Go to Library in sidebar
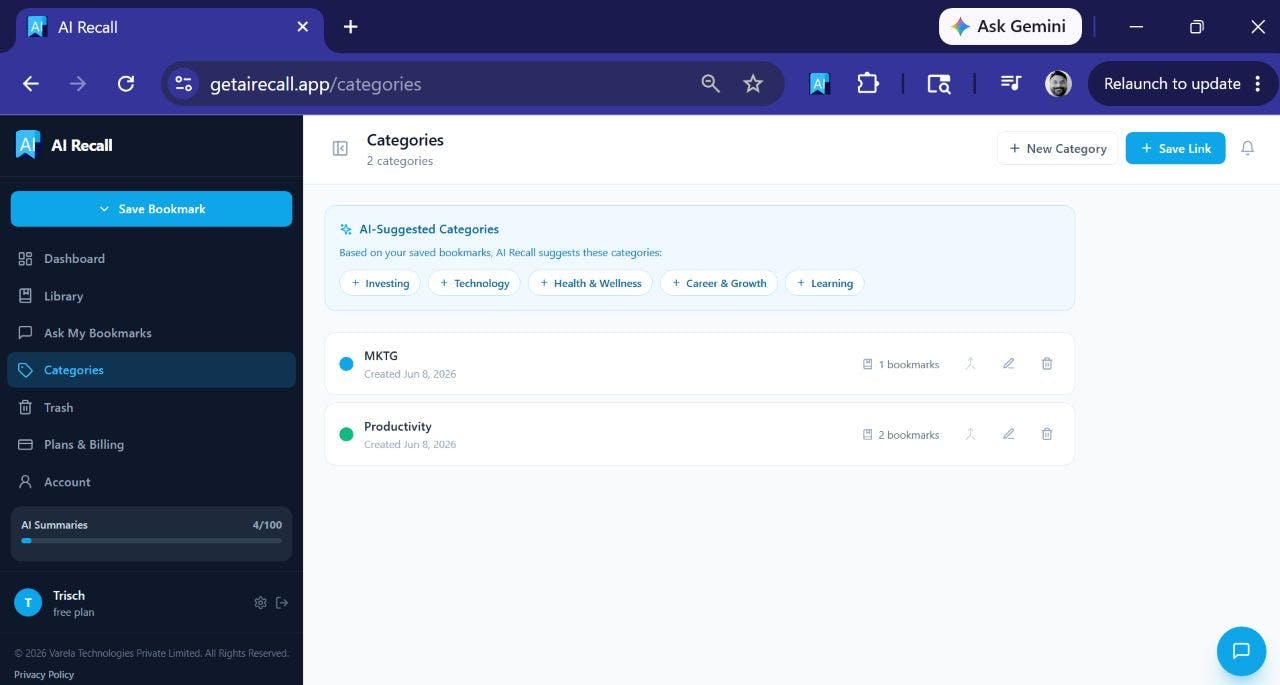The height and width of the screenshot is (685, 1280). click(x=151, y=296)
